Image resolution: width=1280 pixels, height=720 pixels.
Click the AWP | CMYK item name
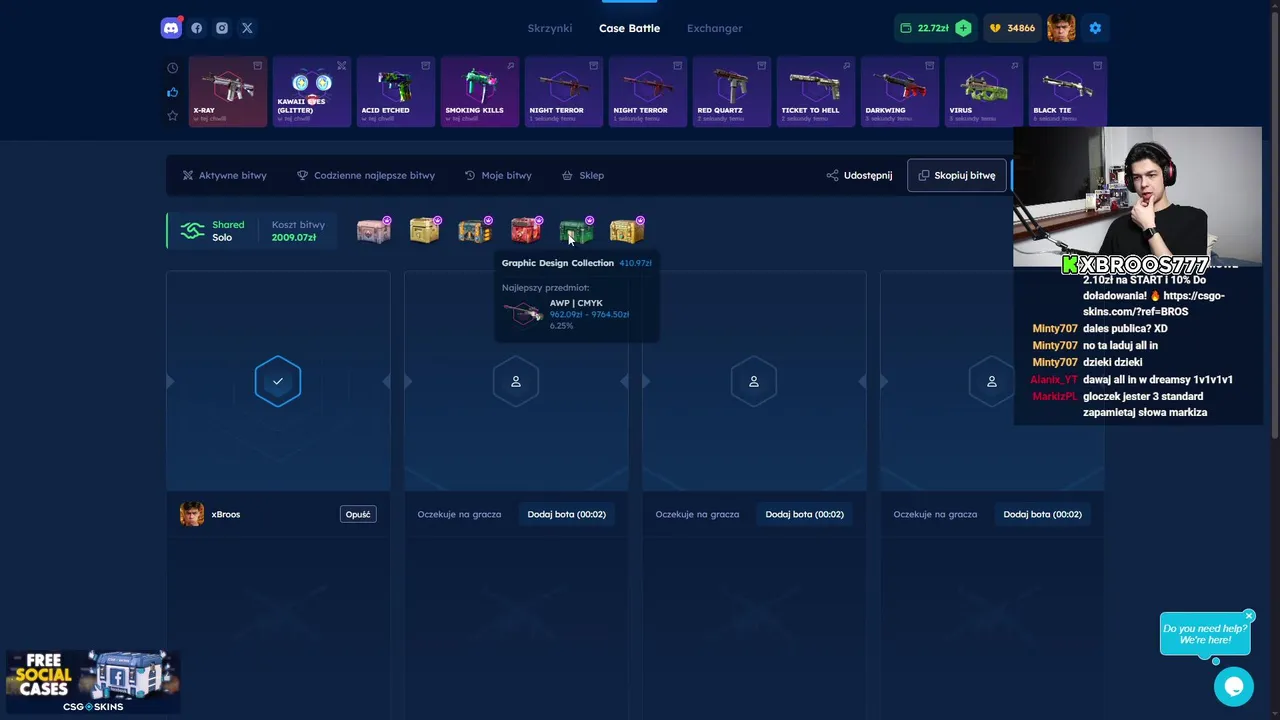tap(576, 303)
